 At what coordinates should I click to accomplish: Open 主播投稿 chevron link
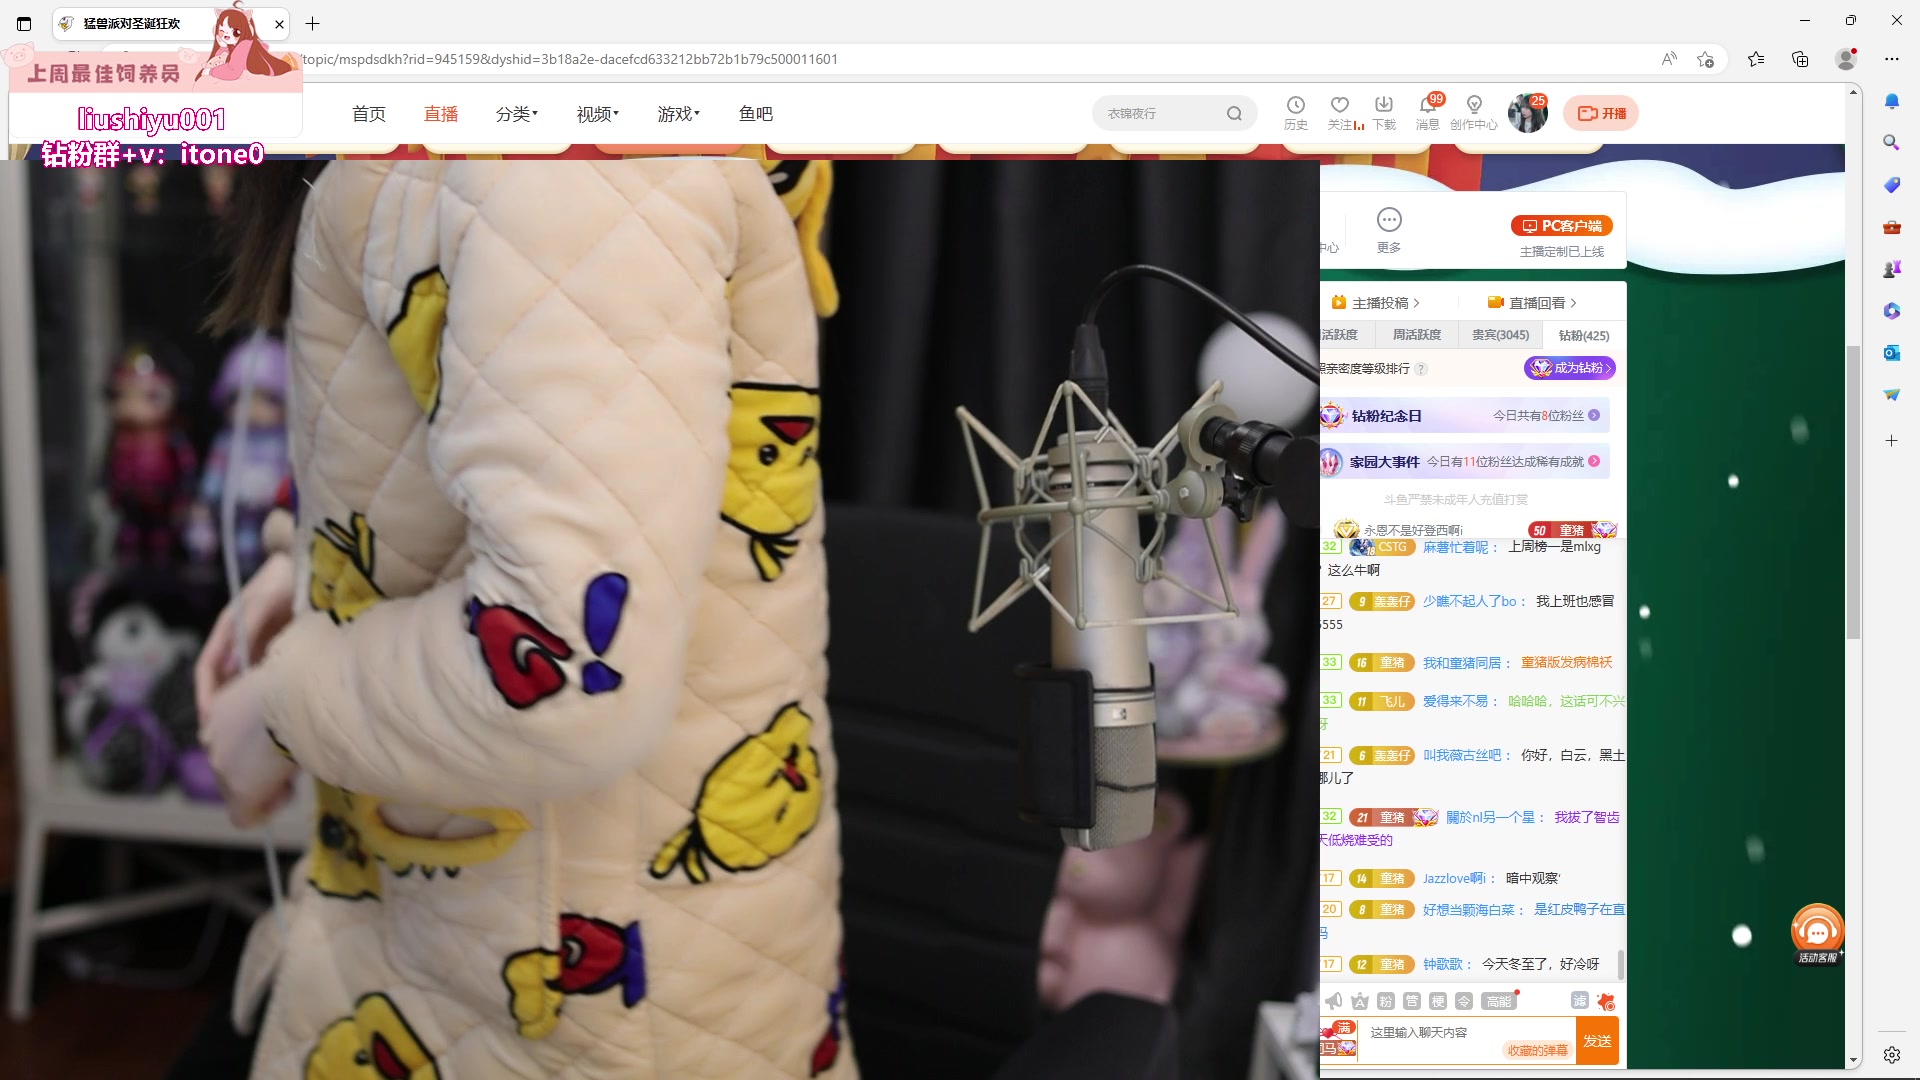1376,302
